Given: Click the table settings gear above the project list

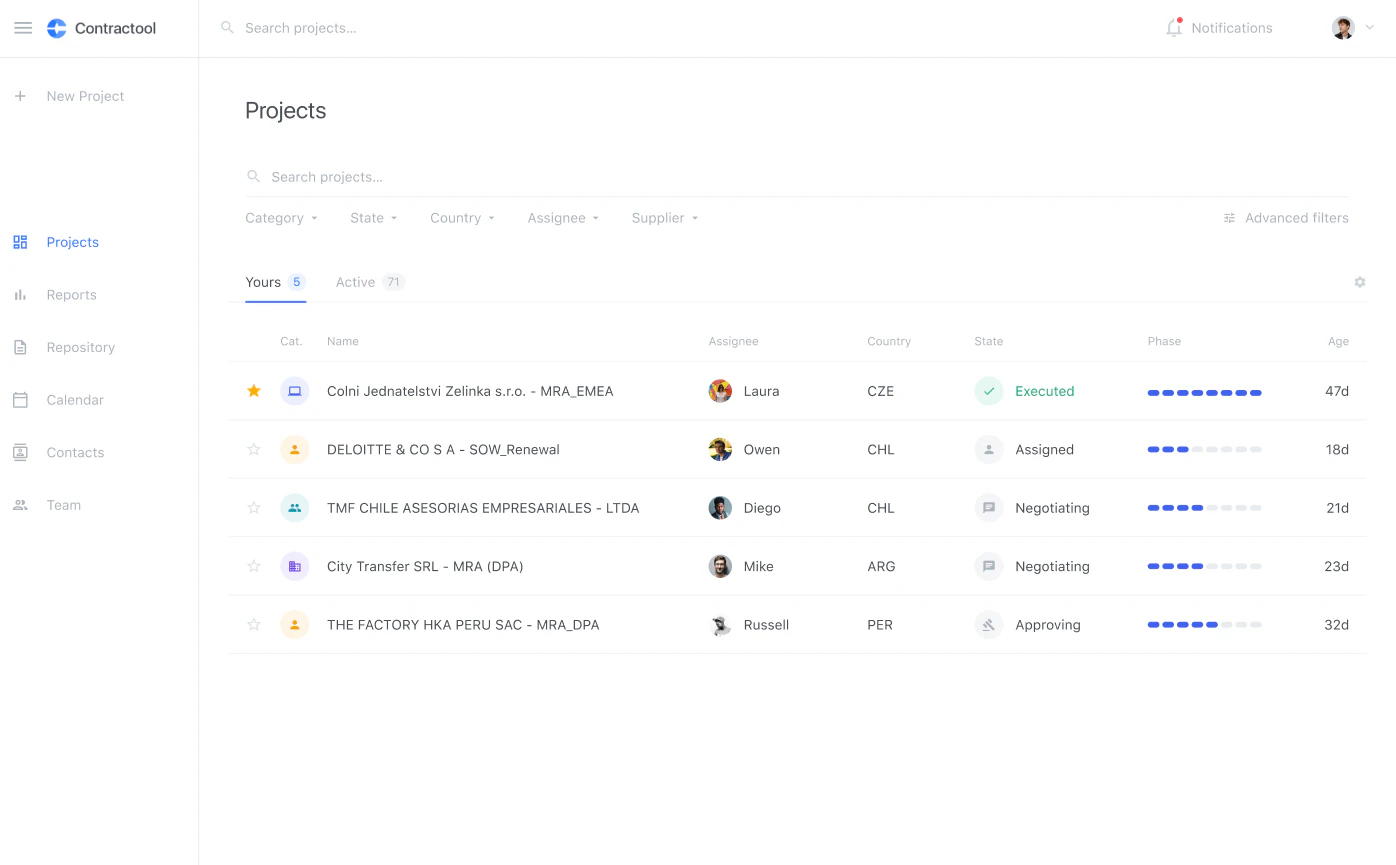Looking at the screenshot, I should point(1359,282).
